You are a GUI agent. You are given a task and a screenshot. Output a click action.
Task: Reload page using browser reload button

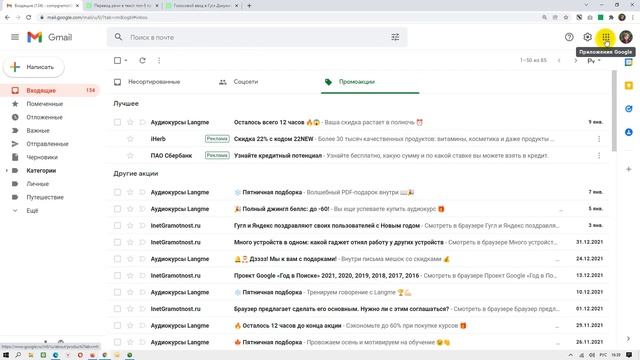(x=28, y=18)
